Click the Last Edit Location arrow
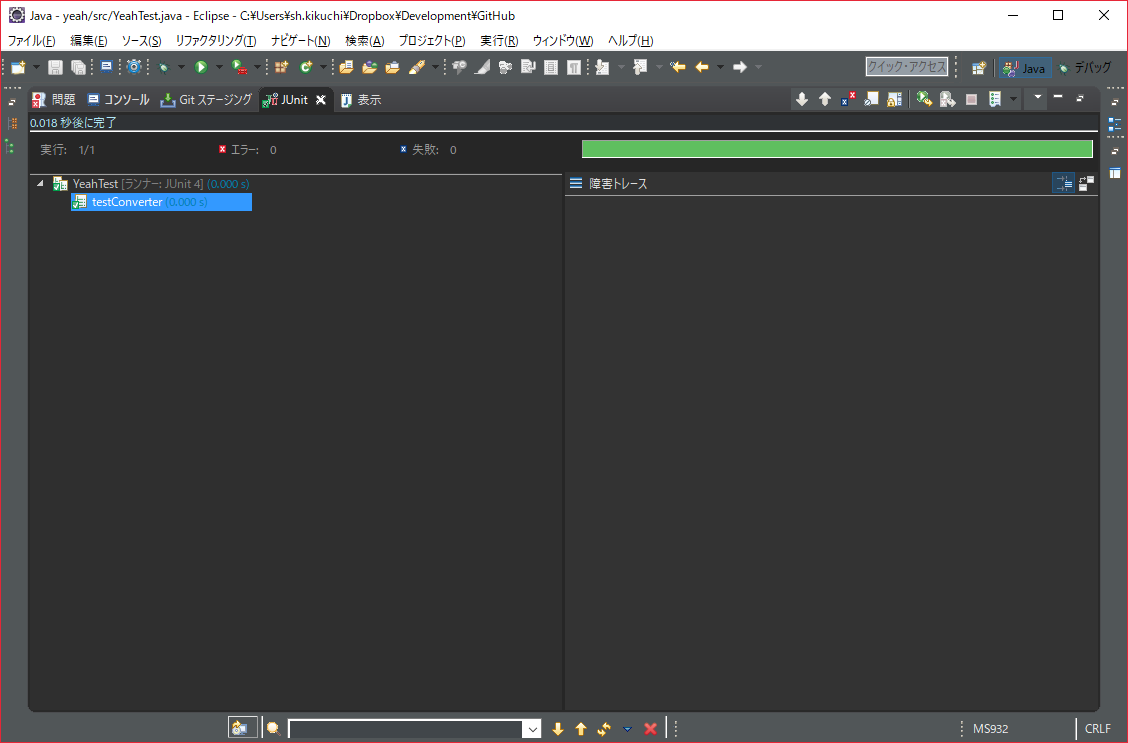Viewport: 1128px width, 743px height. point(678,67)
